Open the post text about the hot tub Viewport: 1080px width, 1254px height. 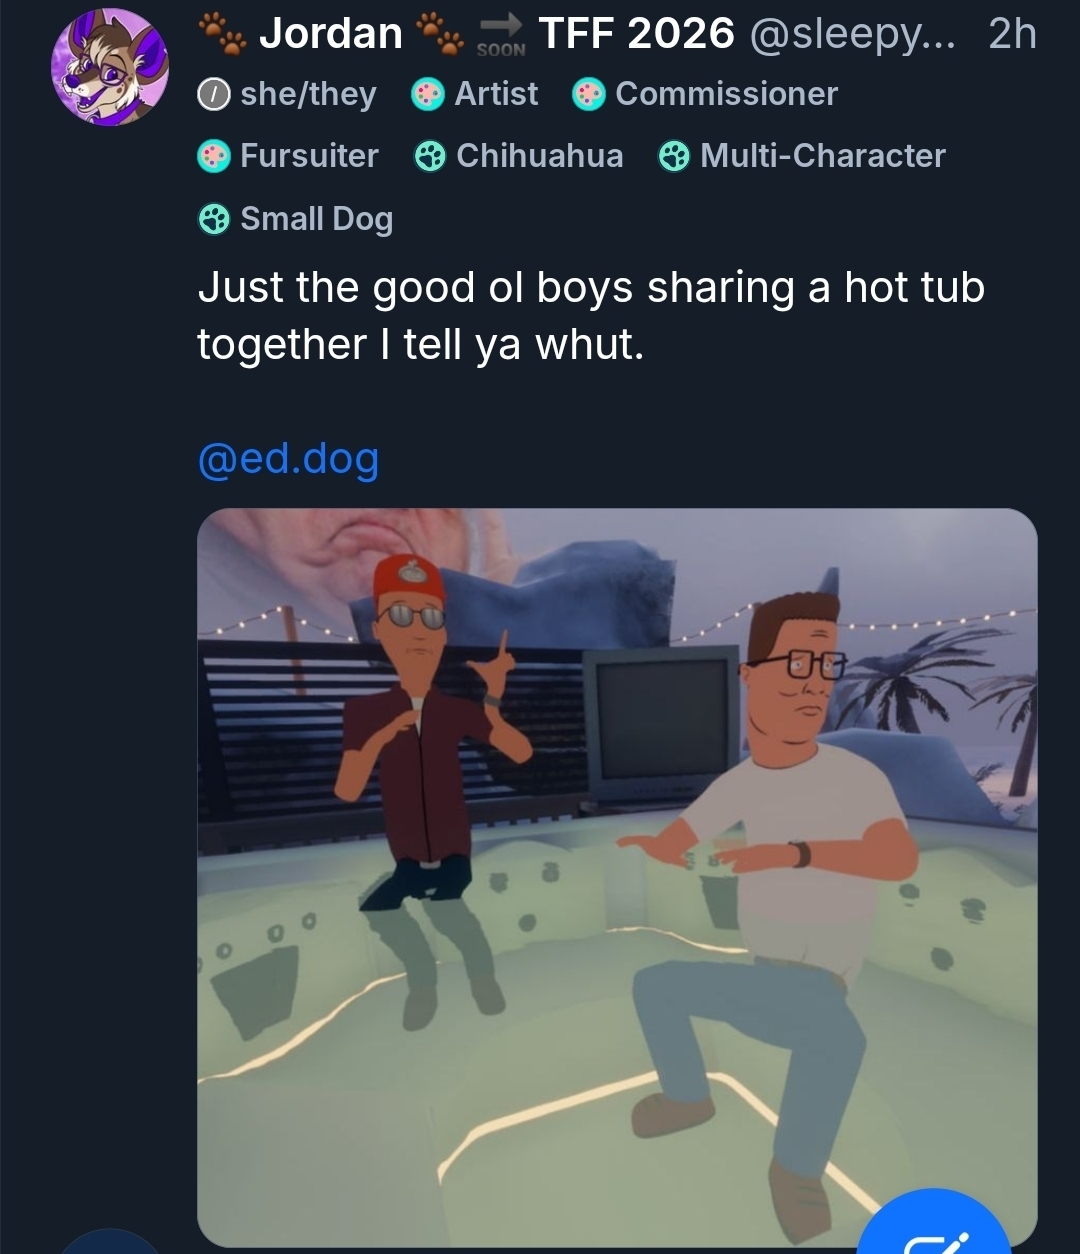(x=590, y=315)
